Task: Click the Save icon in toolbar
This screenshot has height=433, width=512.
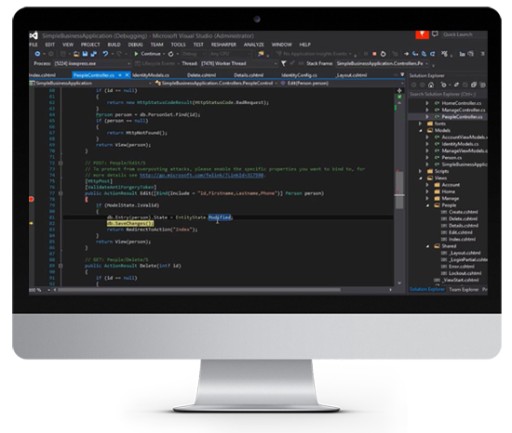Action: click(85, 54)
